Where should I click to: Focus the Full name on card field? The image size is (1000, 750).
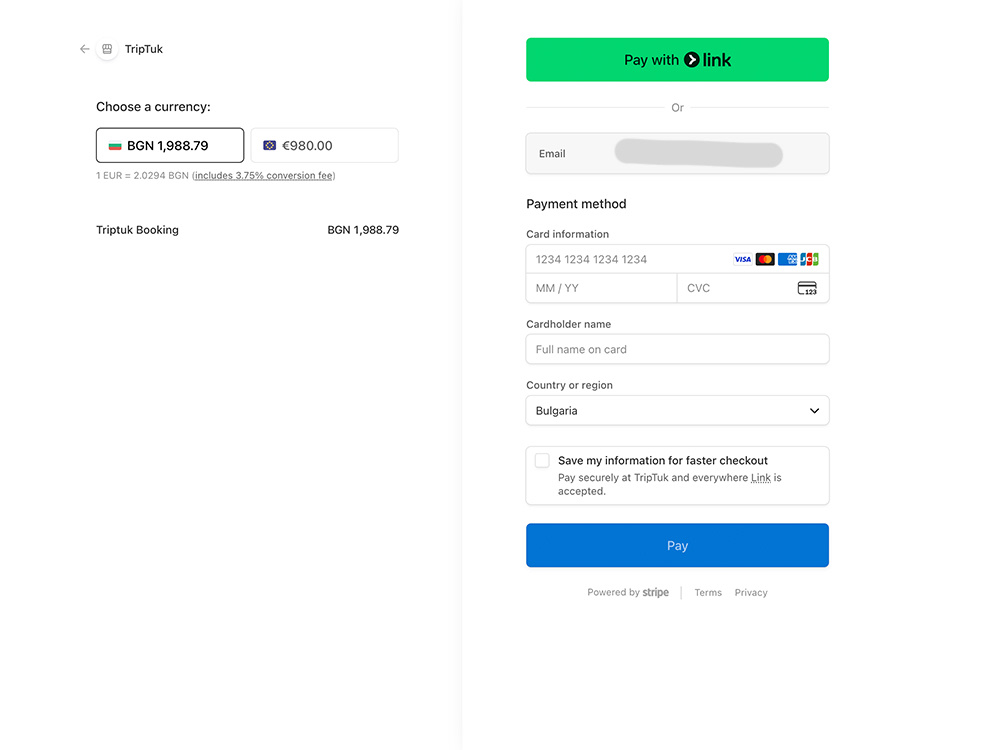(x=677, y=349)
